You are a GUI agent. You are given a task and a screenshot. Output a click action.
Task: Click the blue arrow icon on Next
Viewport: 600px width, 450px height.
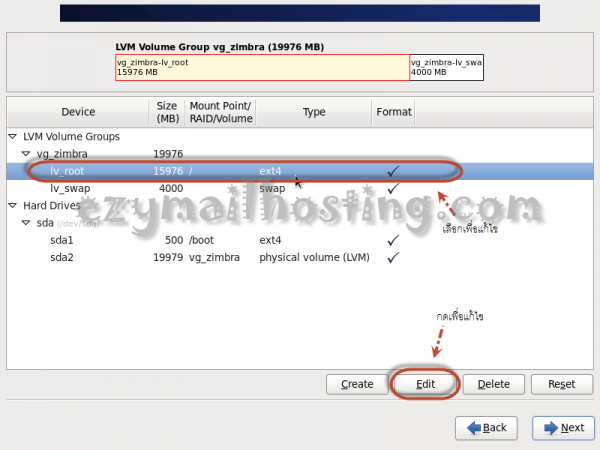551,428
